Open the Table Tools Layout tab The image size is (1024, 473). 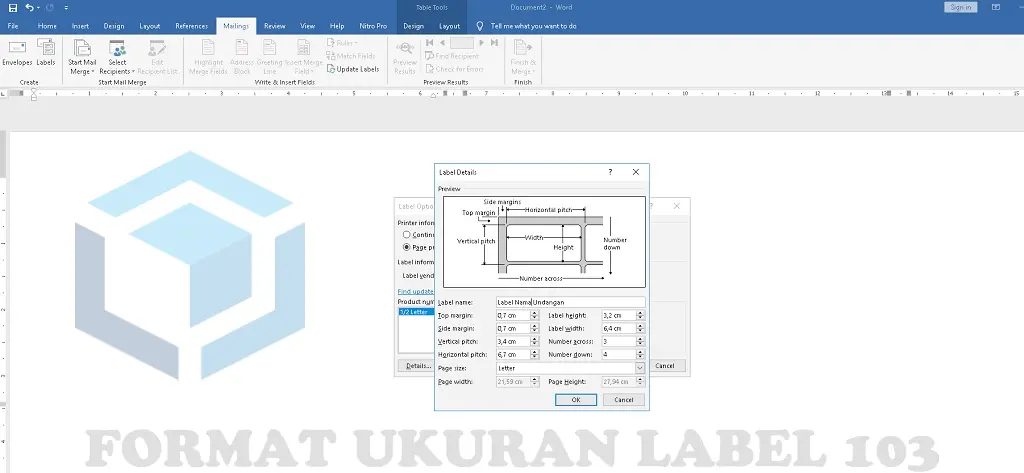coord(449,26)
